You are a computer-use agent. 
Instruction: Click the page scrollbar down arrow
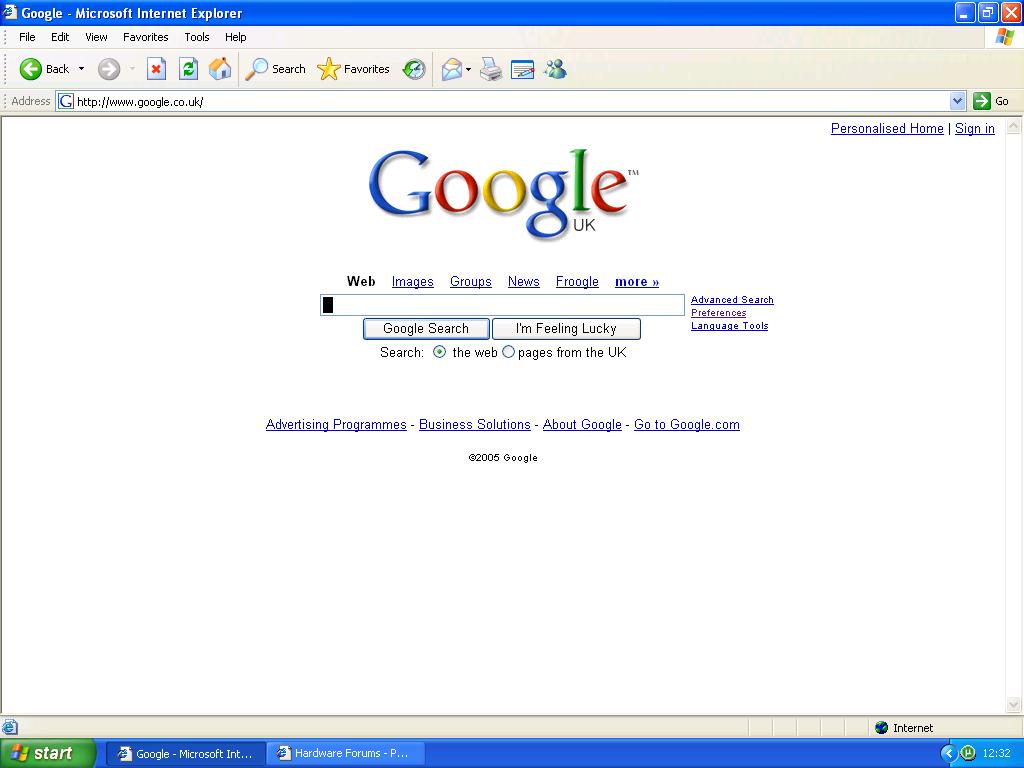click(x=1014, y=705)
